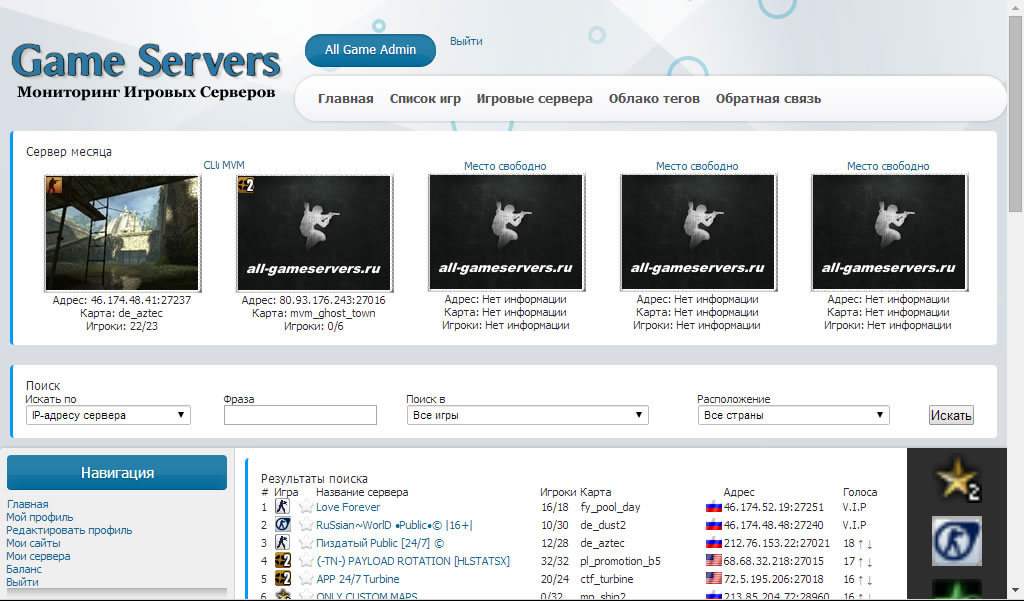Screen dimensions: 1024x601
Task: Open Главная in the top navigation bar
Action: click(345, 99)
